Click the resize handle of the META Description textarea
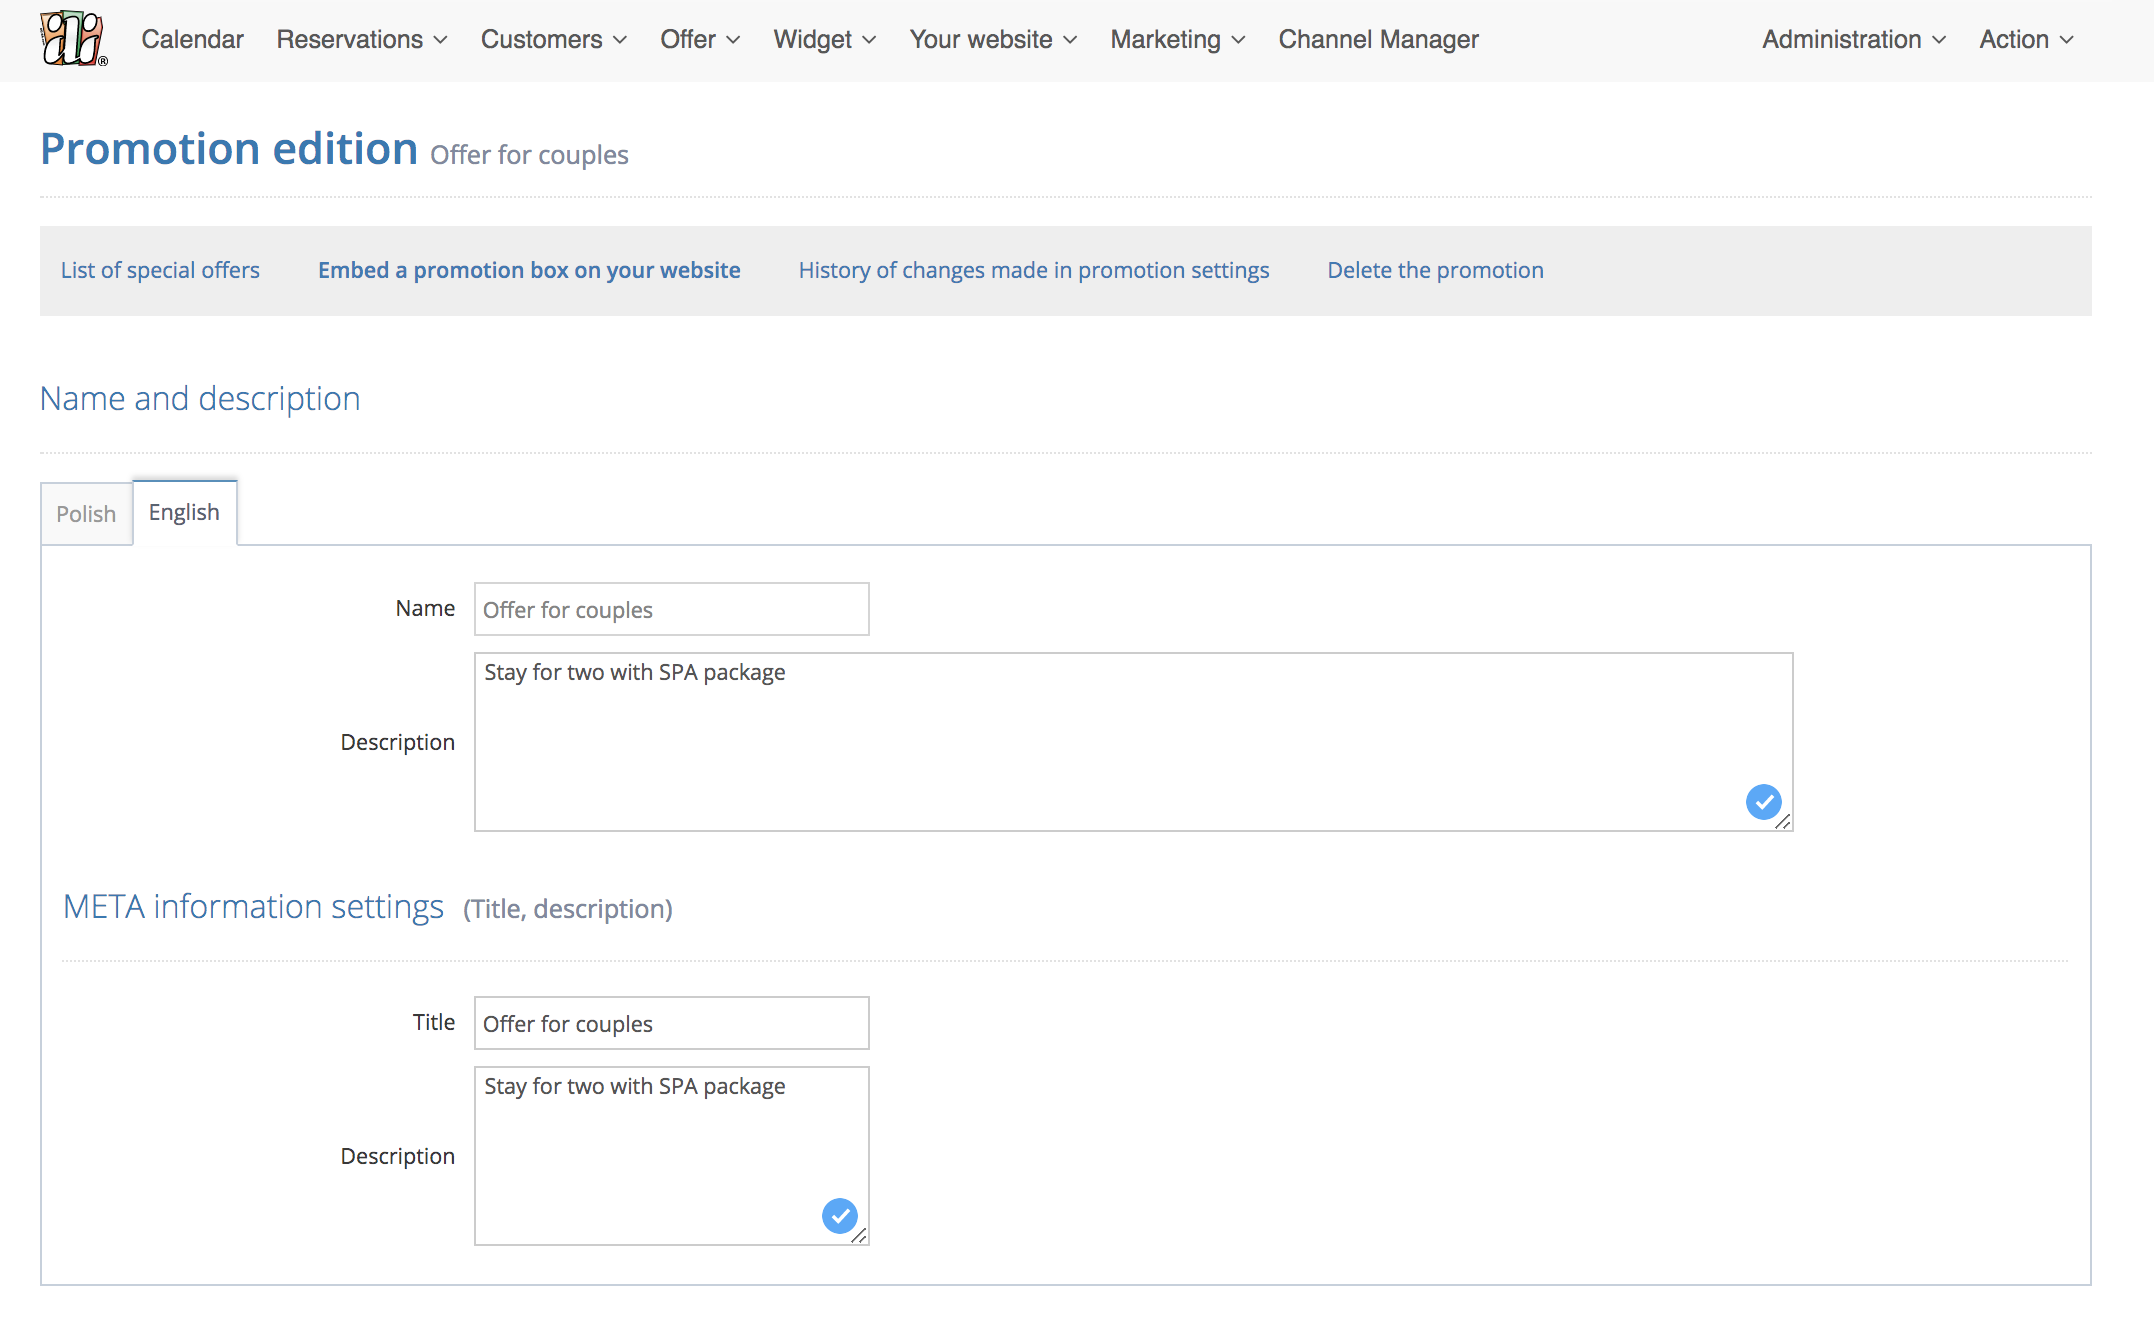The width and height of the screenshot is (2154, 1332). (859, 1236)
